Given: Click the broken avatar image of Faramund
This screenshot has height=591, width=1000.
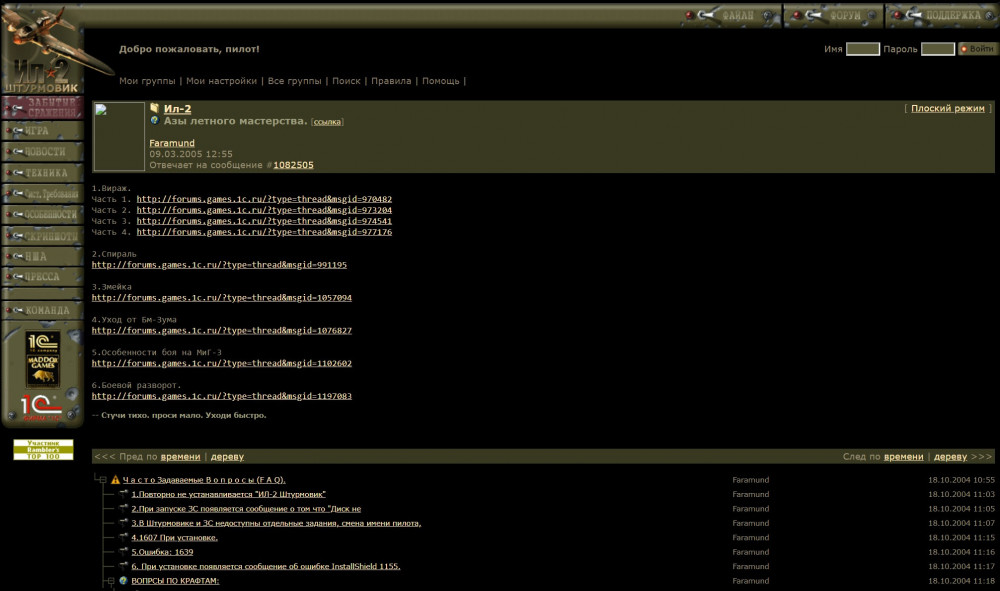Looking at the screenshot, I should tap(119, 136).
